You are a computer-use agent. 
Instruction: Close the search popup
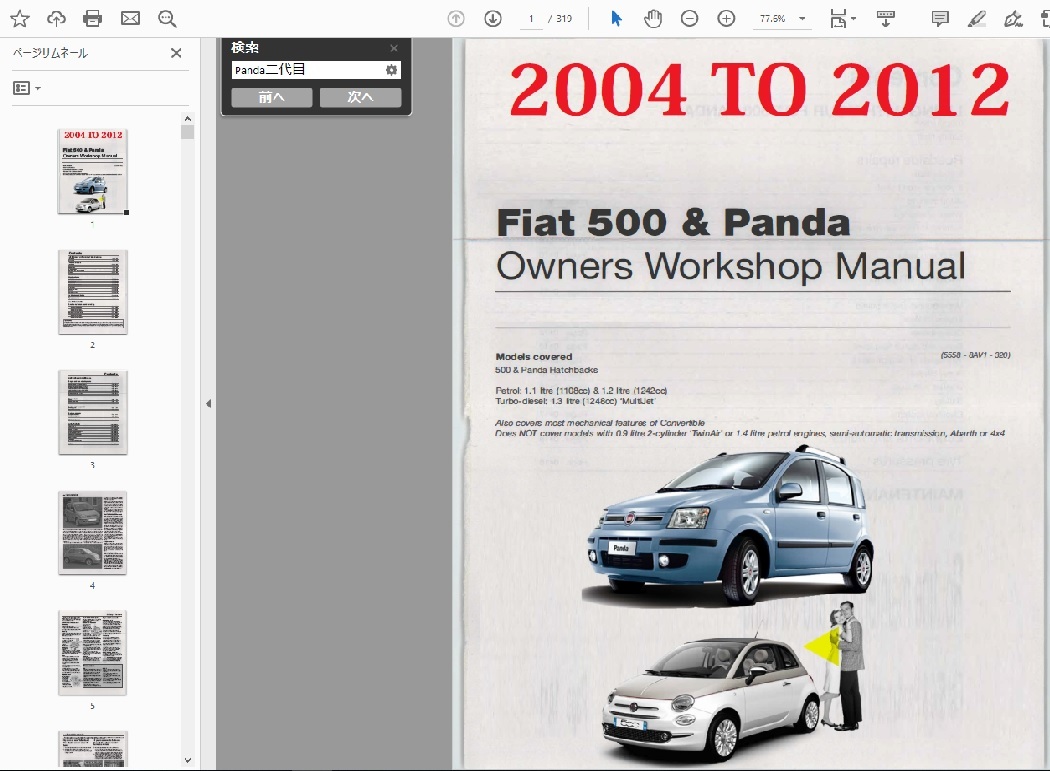pyautogui.click(x=394, y=48)
